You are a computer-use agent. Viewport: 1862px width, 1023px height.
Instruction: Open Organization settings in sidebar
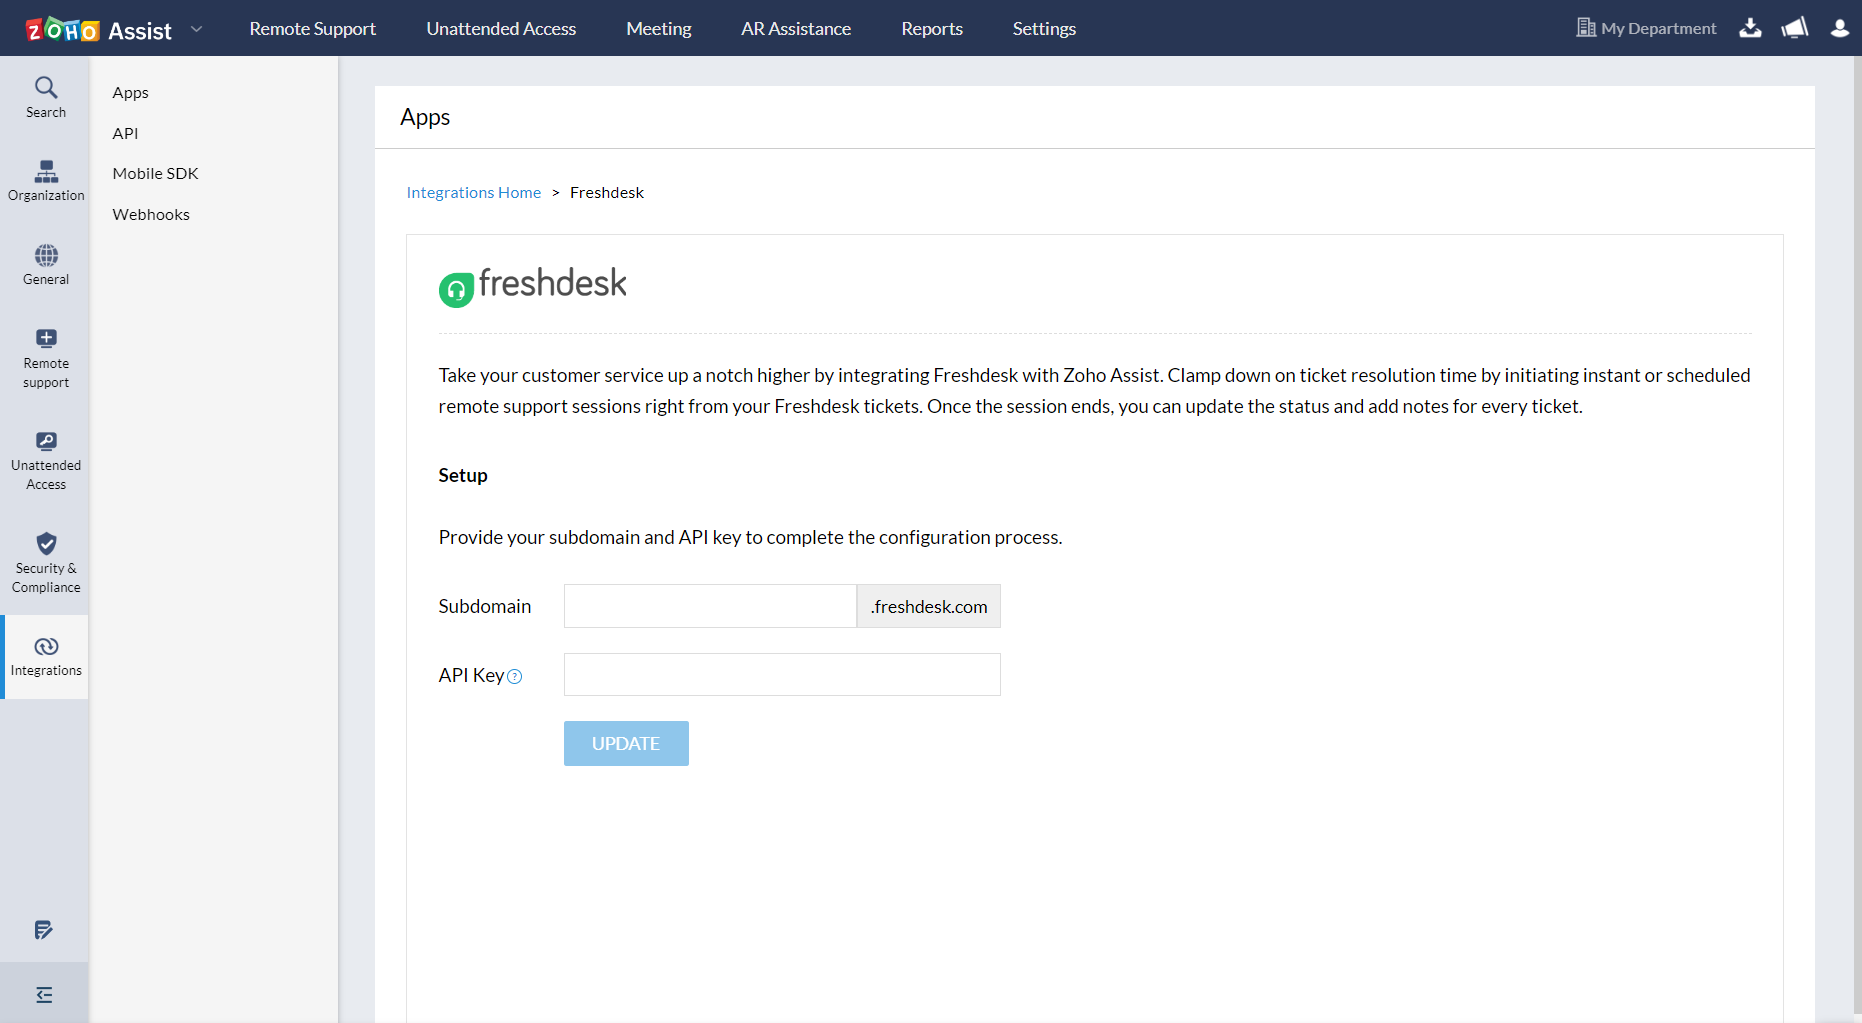point(46,181)
